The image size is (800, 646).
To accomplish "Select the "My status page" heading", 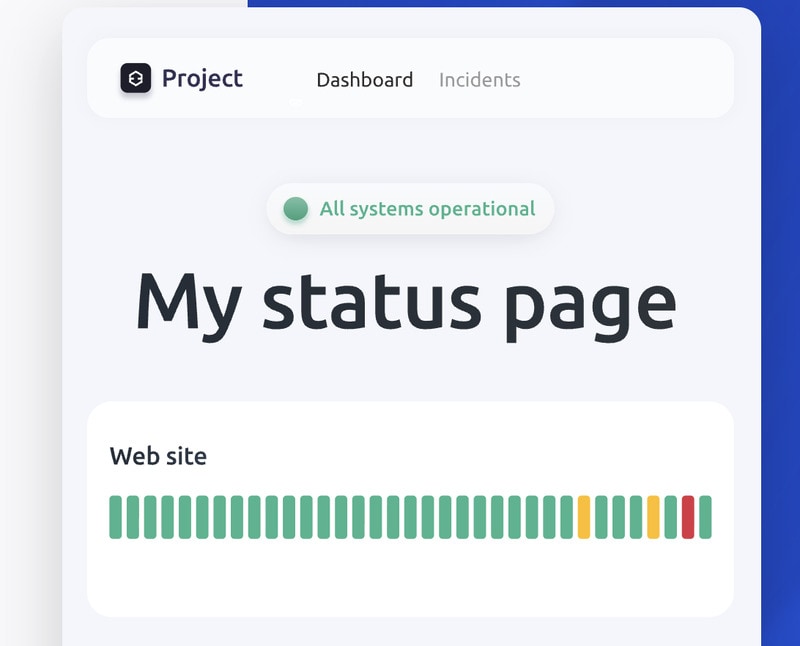I will [x=406, y=301].
